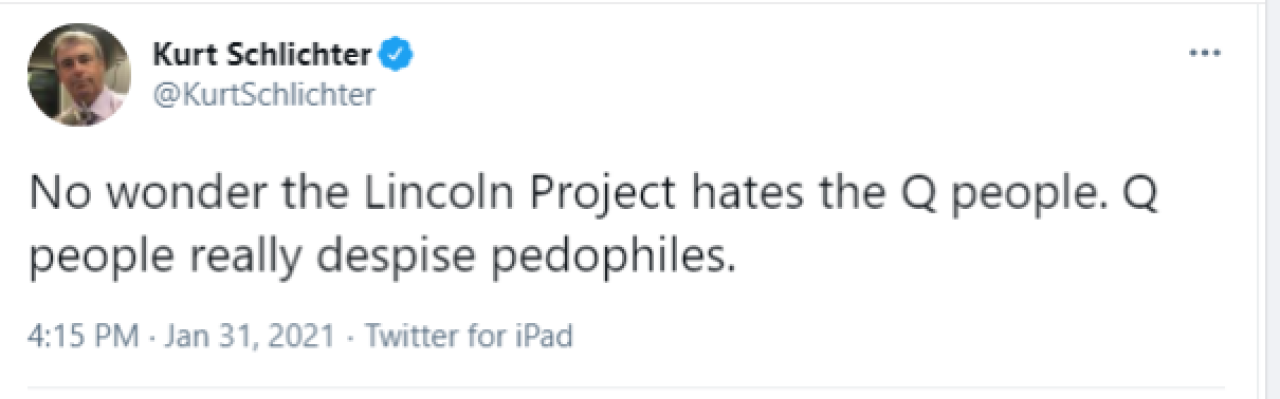1280x399 pixels.
Task: Open the tweet's three-dot more options menu
Action: click(x=1205, y=53)
